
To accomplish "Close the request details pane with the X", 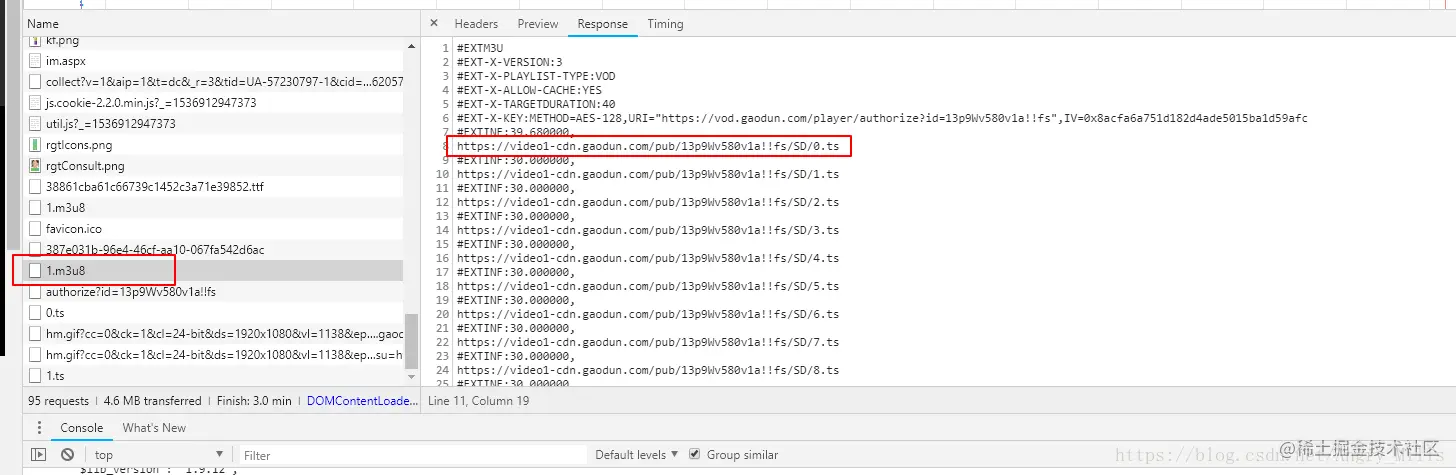I will (x=433, y=24).
